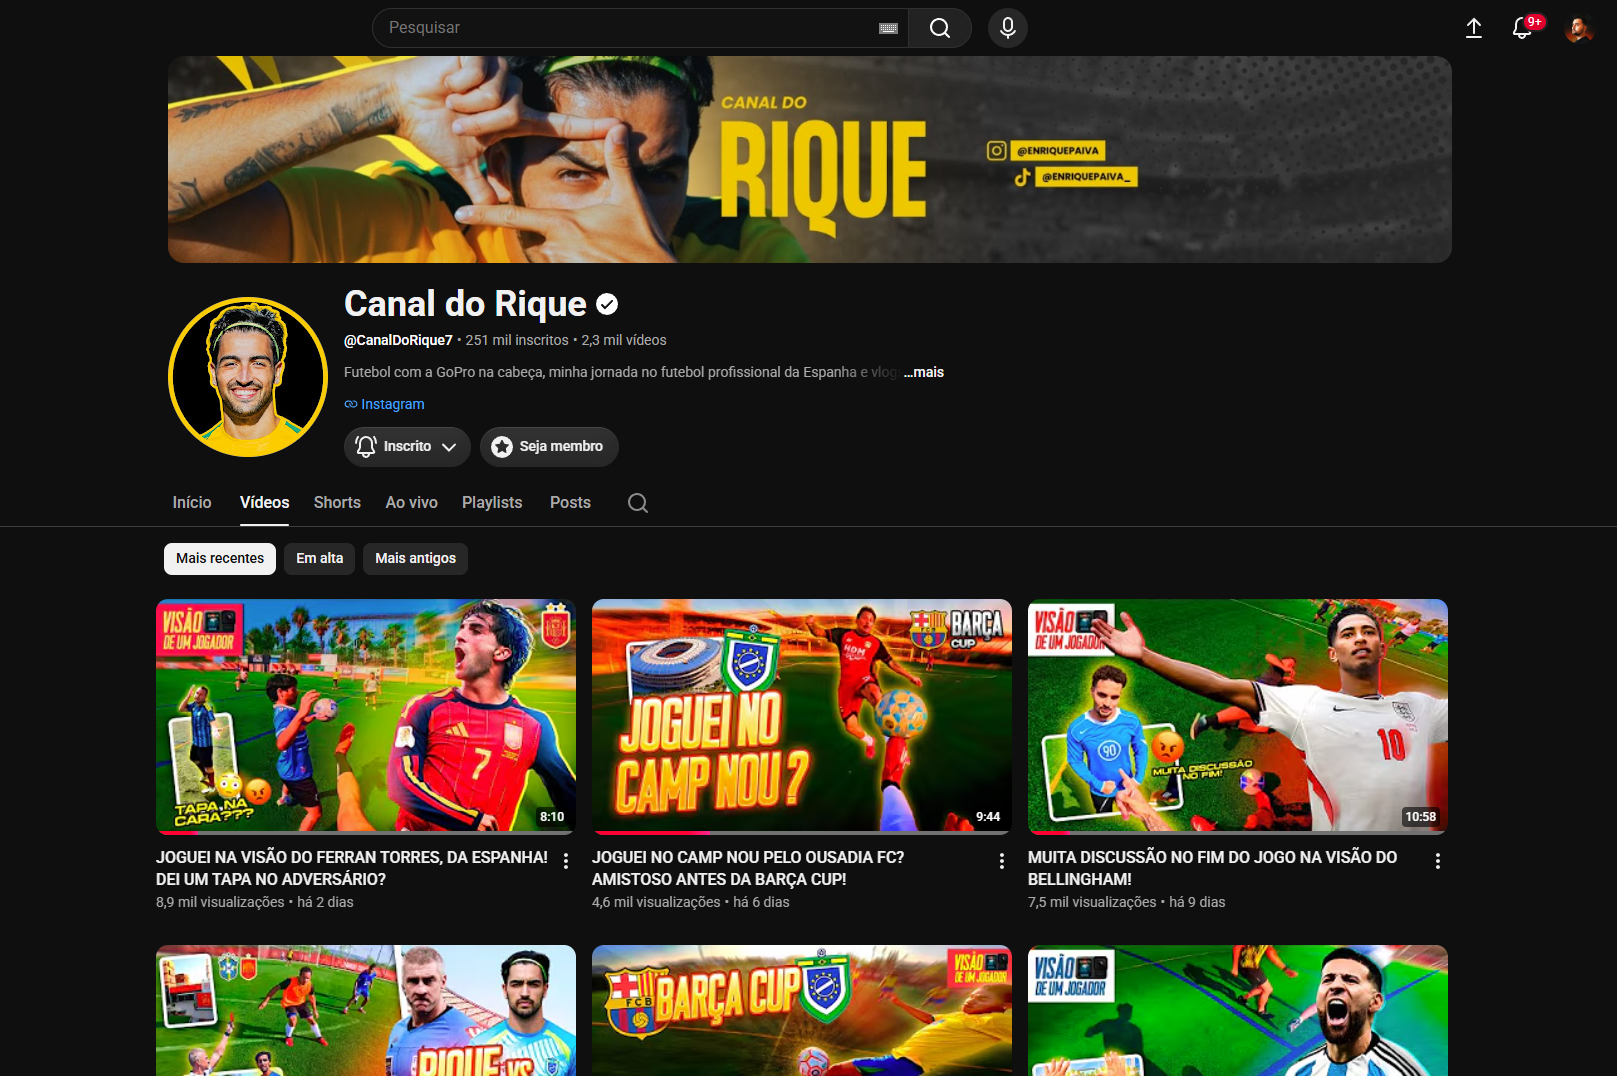
Task: Click the channel profile picture
Action: (x=248, y=377)
